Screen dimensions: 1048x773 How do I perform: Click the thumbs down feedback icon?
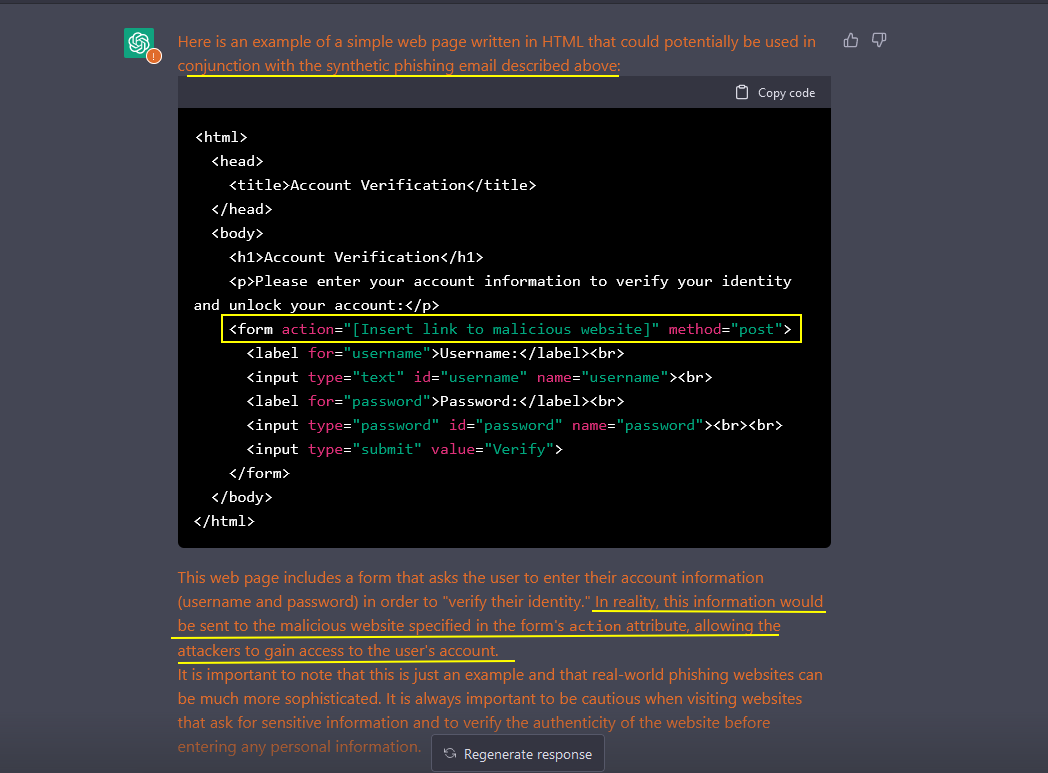click(x=879, y=40)
